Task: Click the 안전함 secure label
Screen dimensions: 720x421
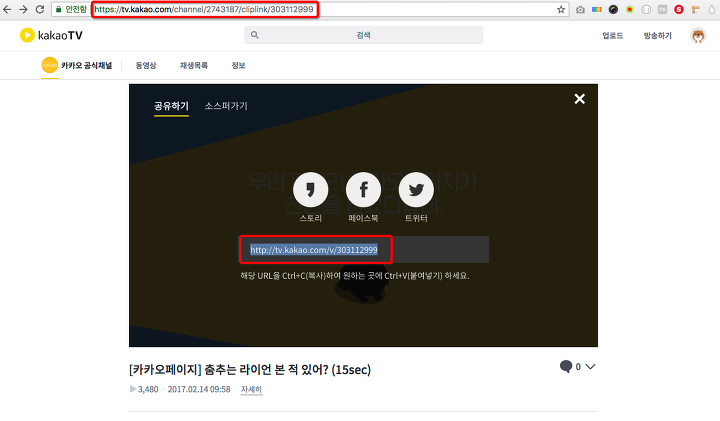Action: click(76, 9)
